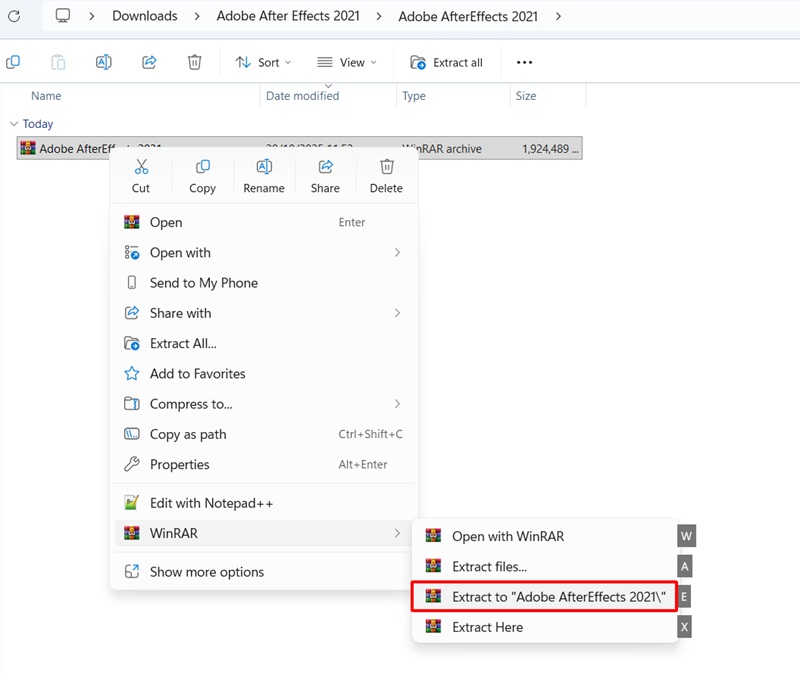This screenshot has width=800, height=678.
Task: Open the View dropdown
Action: click(x=347, y=62)
